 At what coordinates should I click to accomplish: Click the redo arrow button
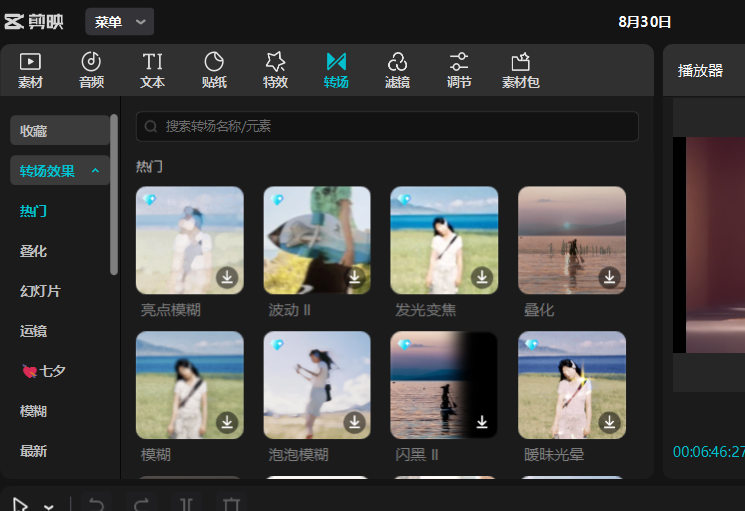142,503
